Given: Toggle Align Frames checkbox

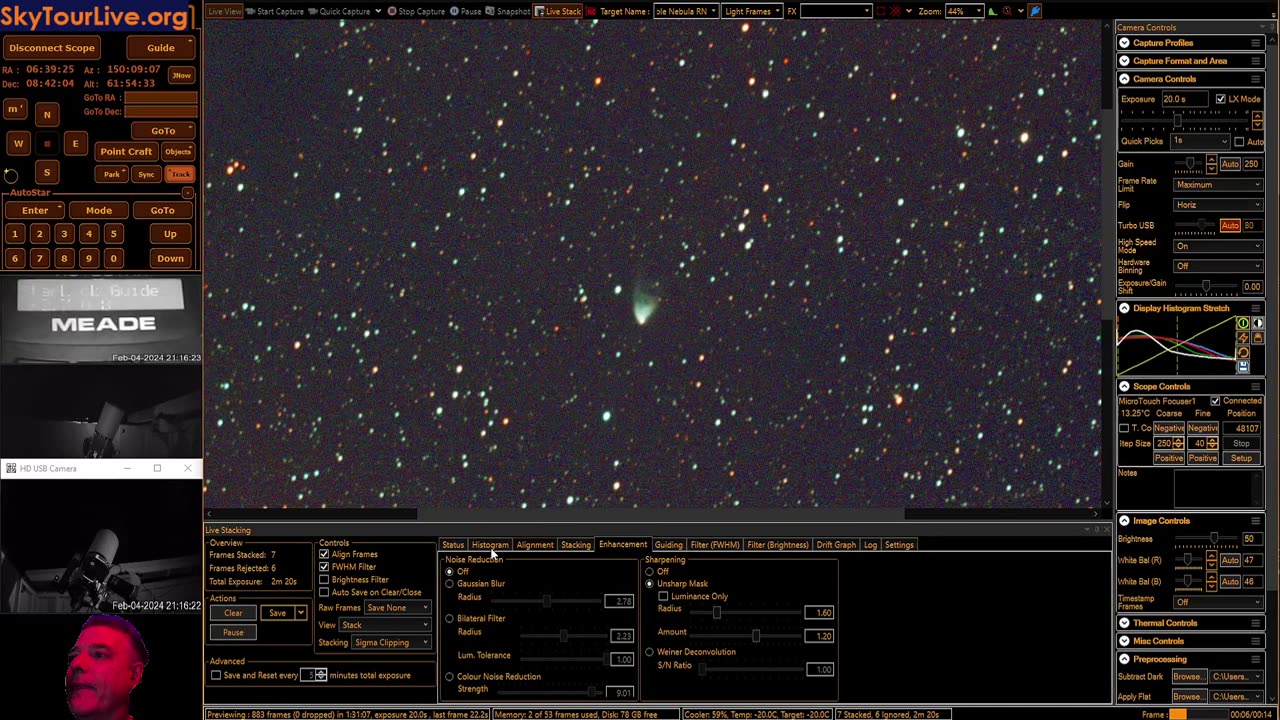Looking at the screenshot, I should [x=324, y=554].
